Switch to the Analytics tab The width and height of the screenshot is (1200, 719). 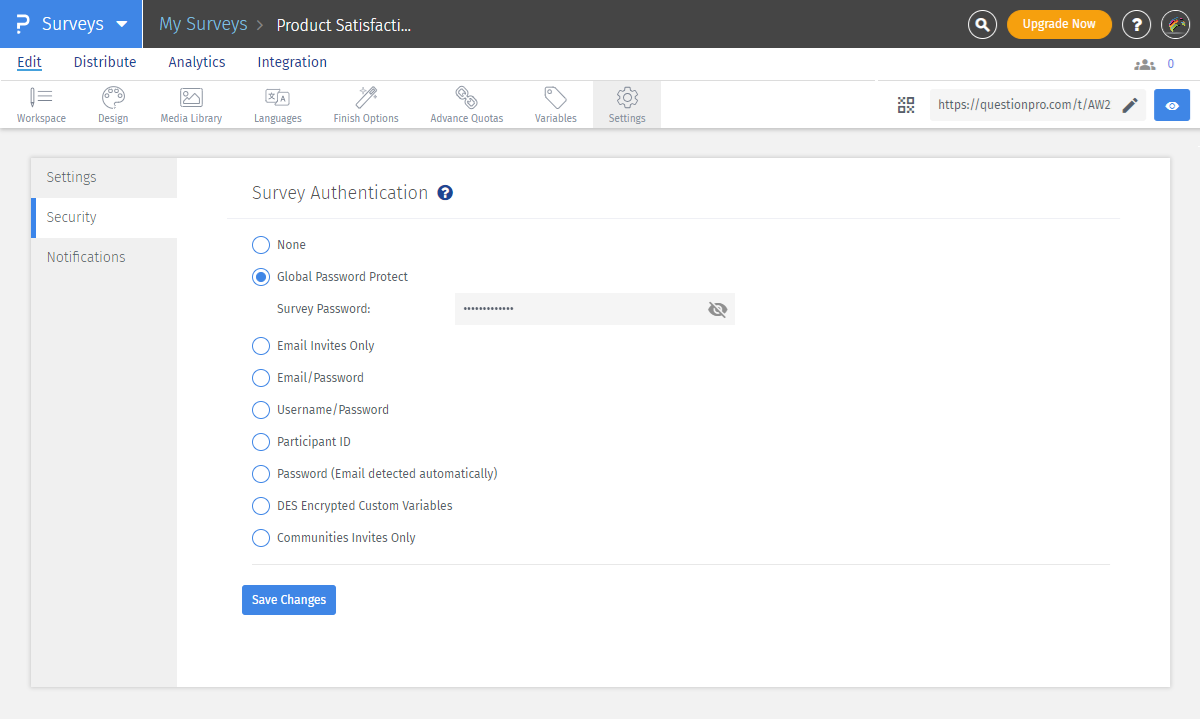pos(196,62)
